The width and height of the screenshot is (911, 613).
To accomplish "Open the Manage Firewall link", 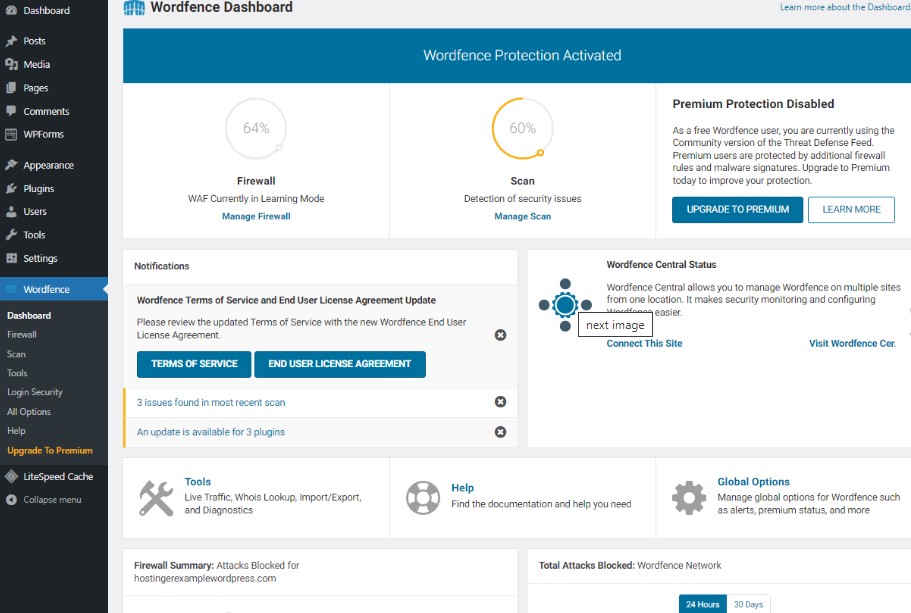I will (256, 216).
